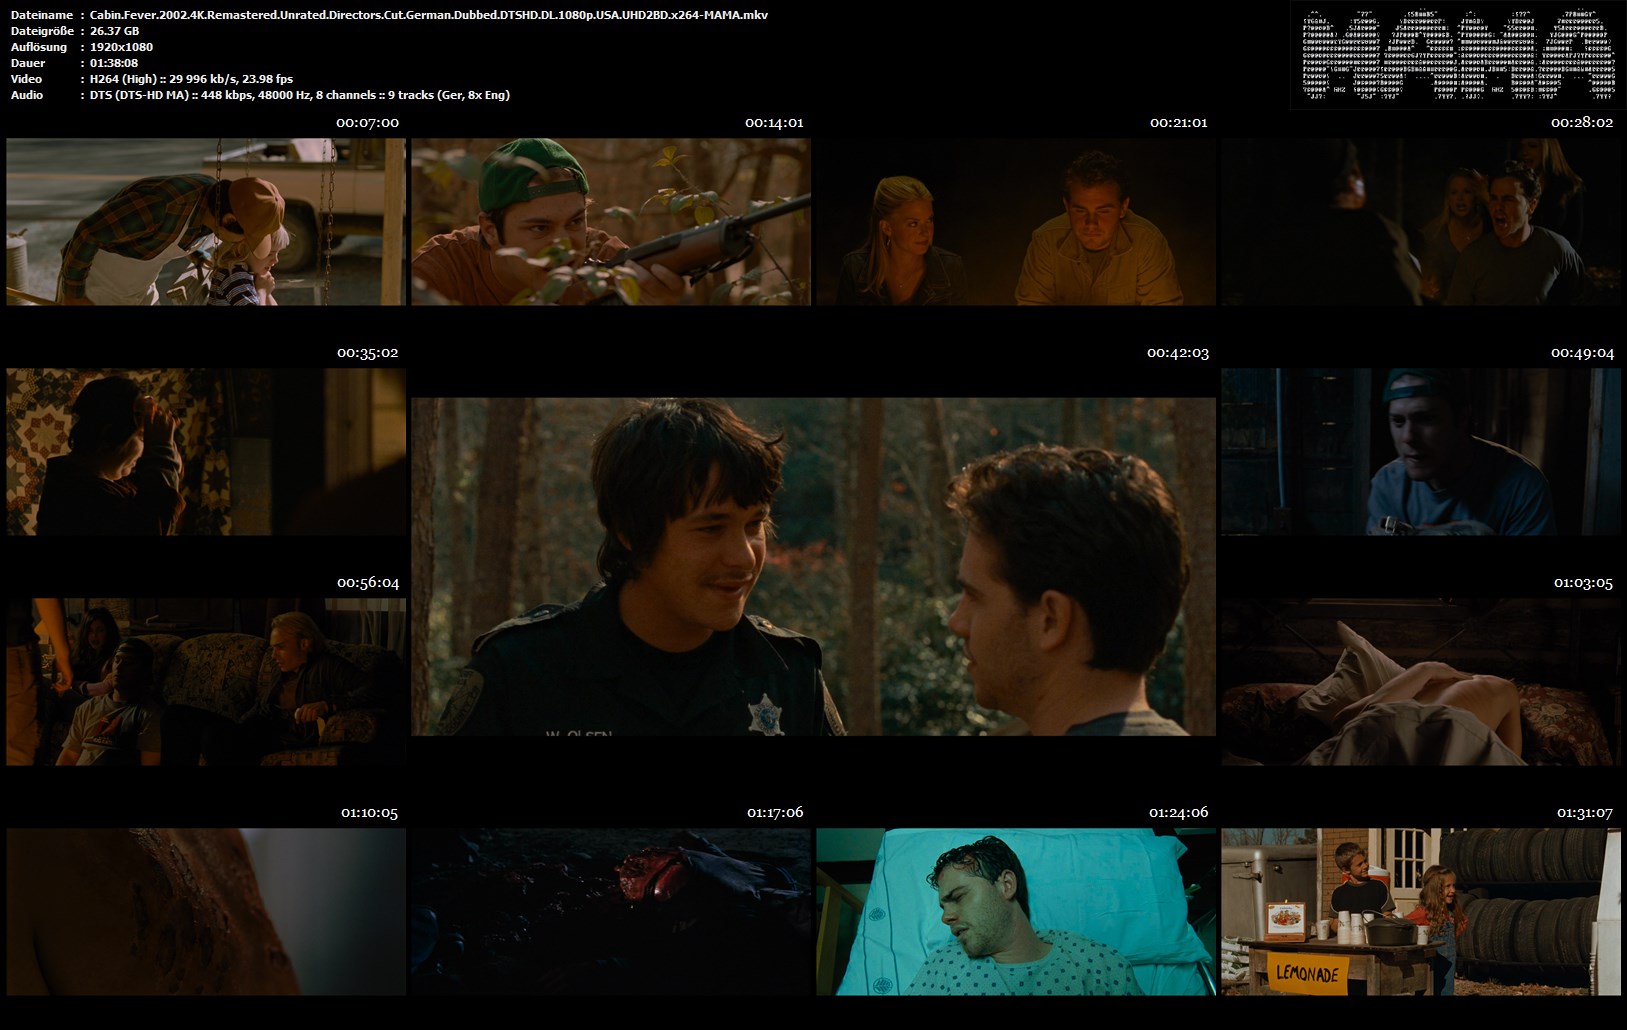The width and height of the screenshot is (1627, 1030).
Task: Click the Video field label
Action: pos(27,79)
